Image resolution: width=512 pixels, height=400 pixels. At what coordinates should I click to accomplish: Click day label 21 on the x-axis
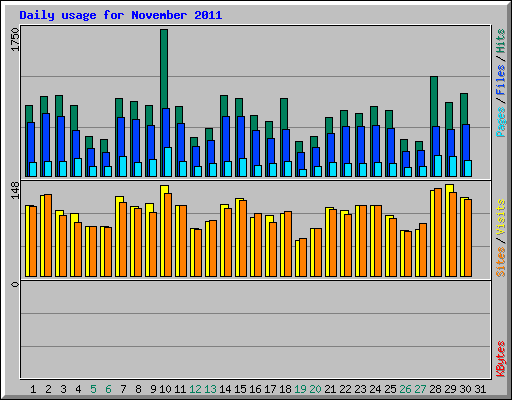(330, 389)
